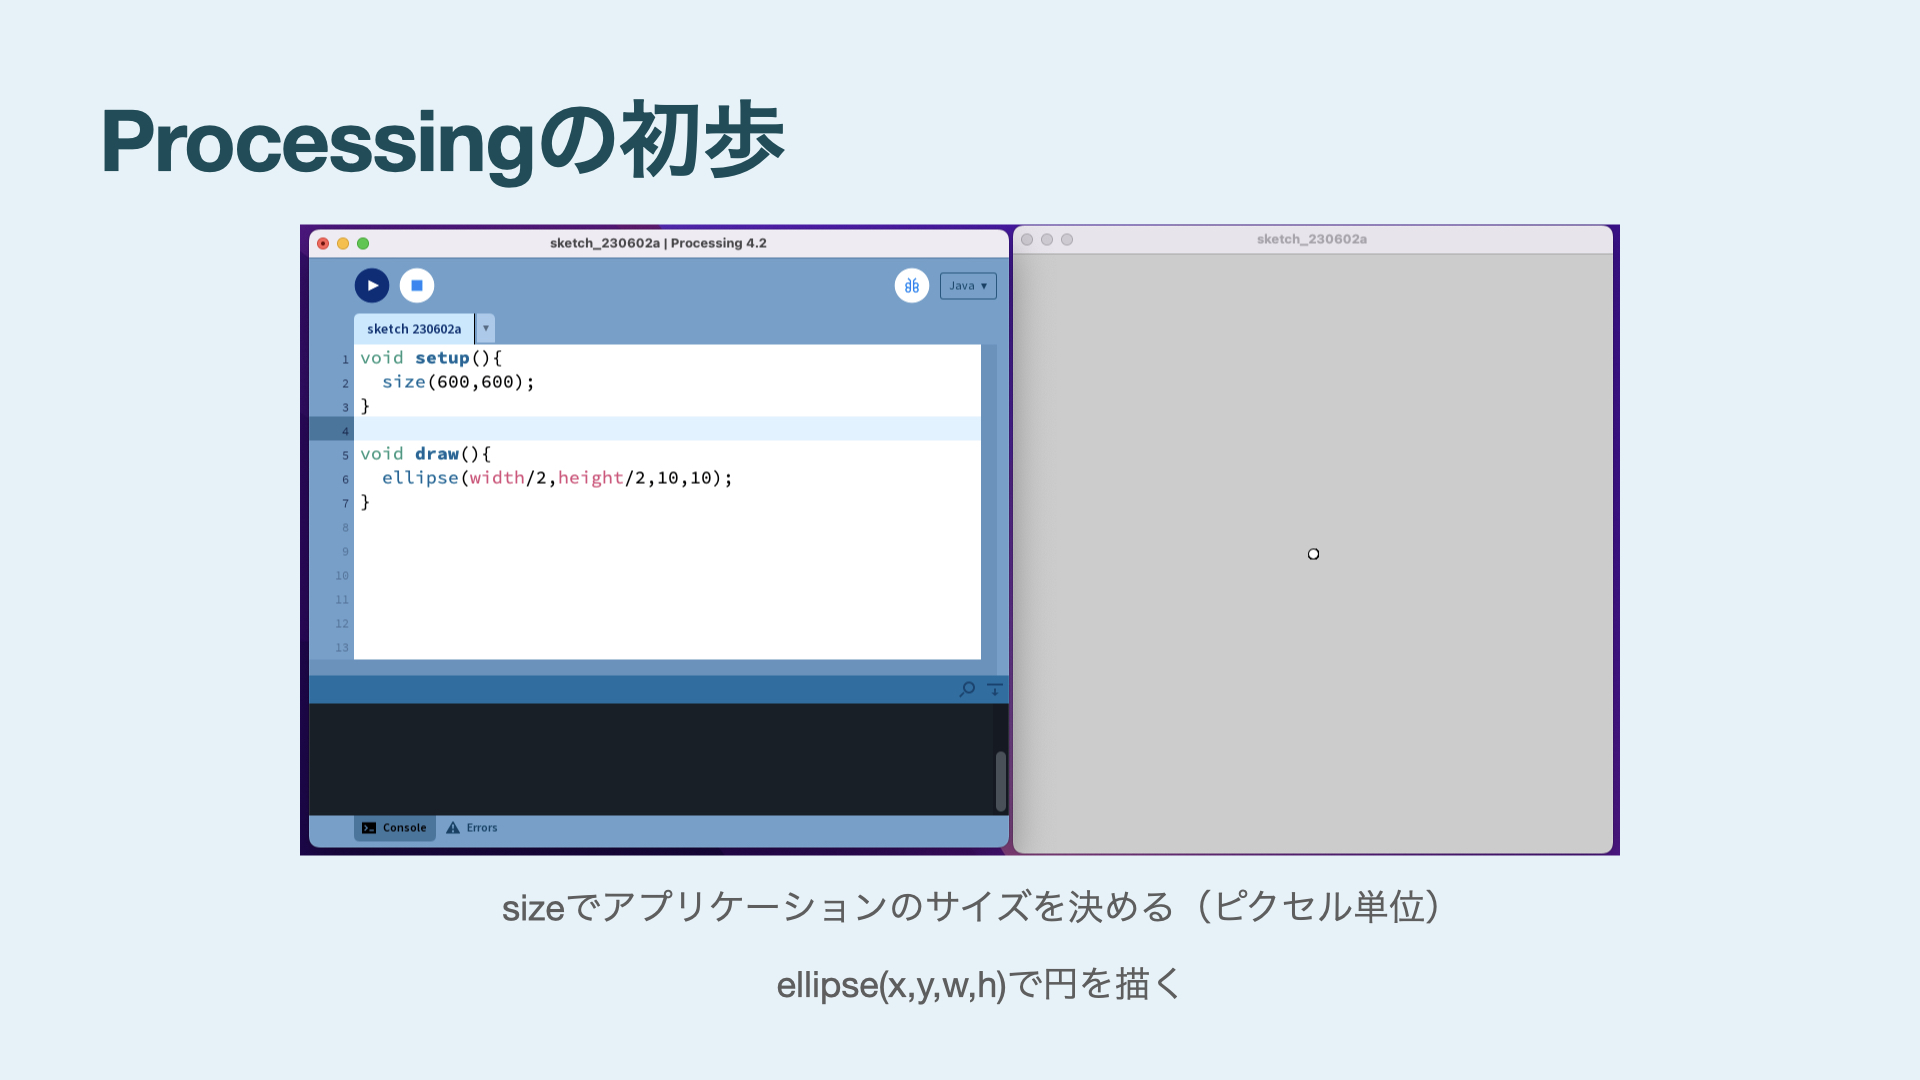
Task: Click the gray close button of the sketch output window
Action: [1027, 239]
